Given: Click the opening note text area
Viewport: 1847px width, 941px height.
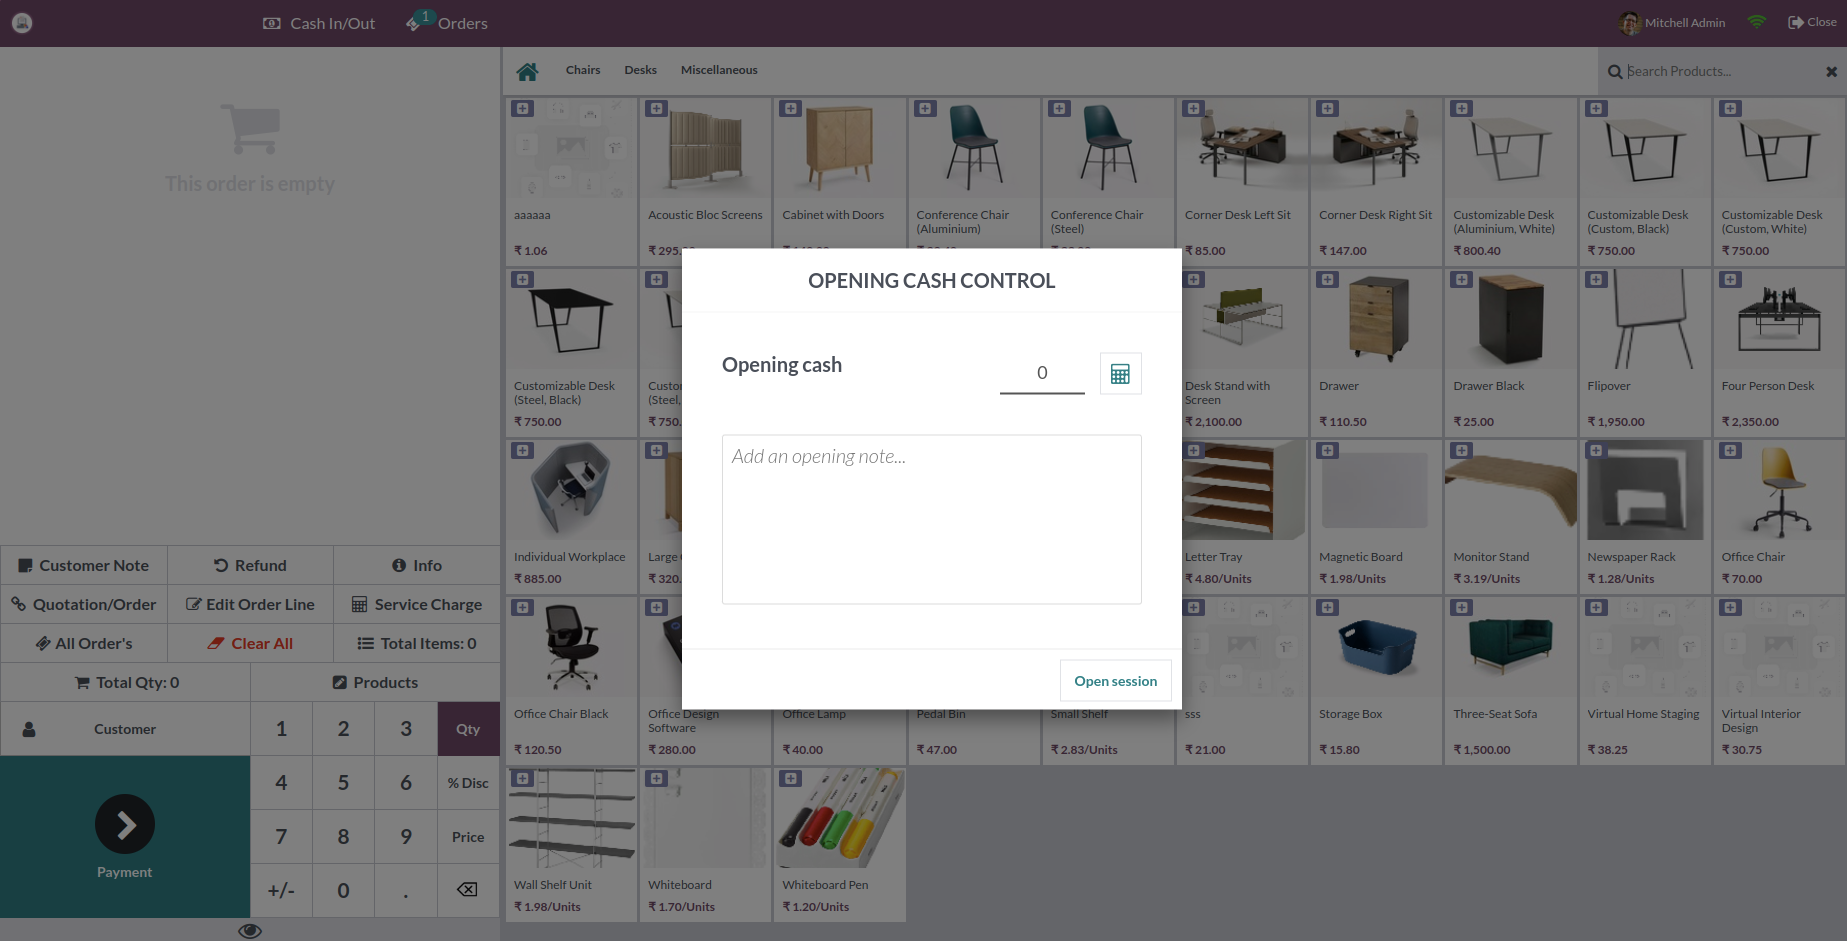Looking at the screenshot, I should pos(931,519).
